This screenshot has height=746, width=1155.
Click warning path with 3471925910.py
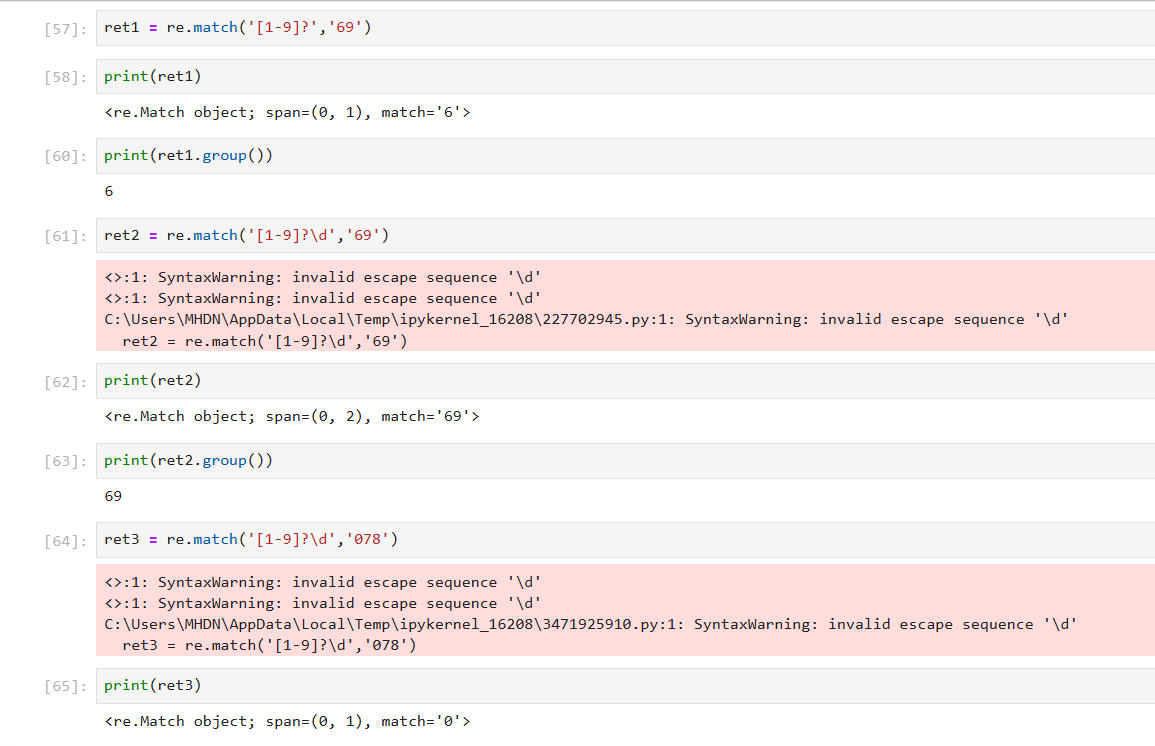(x=591, y=624)
